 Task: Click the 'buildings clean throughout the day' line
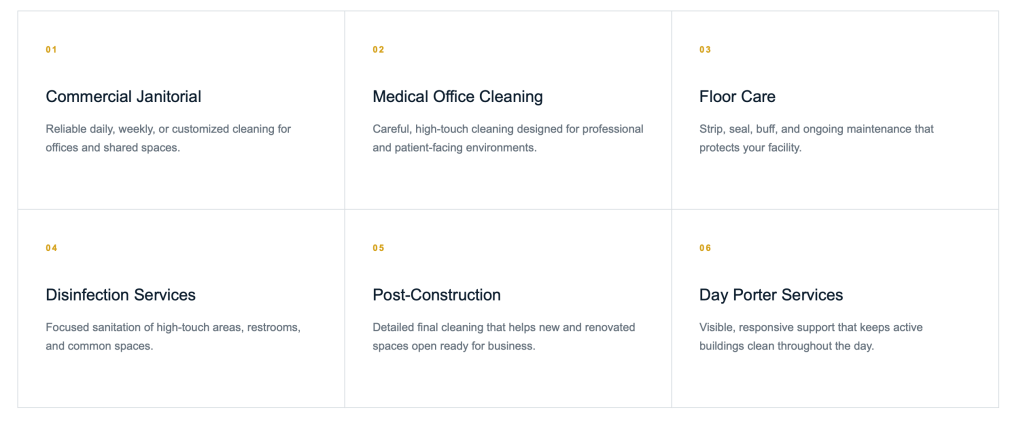click(x=786, y=346)
